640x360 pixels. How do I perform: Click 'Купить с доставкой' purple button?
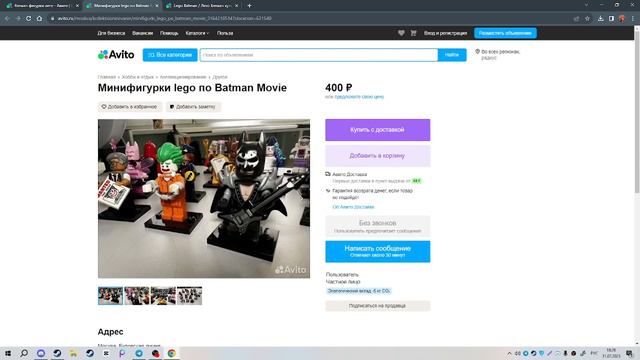[378, 130]
